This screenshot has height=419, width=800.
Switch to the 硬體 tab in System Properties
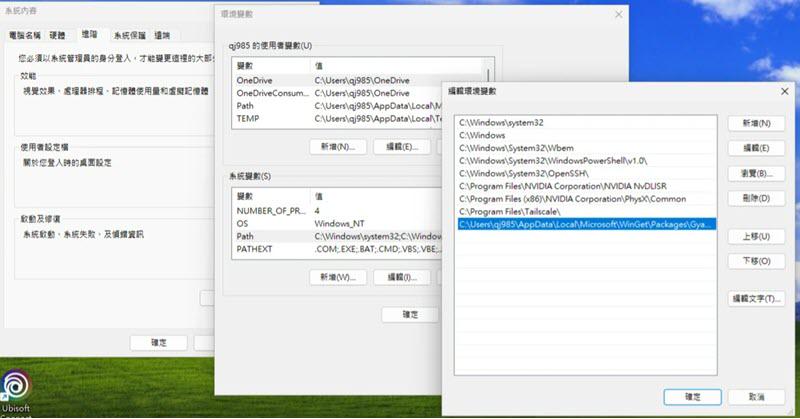[x=57, y=35]
